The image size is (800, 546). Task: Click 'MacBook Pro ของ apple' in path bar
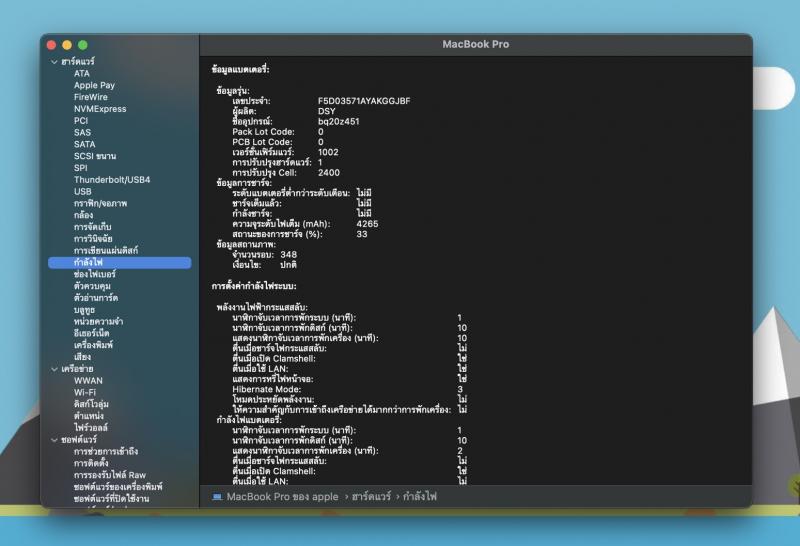[x=282, y=496]
